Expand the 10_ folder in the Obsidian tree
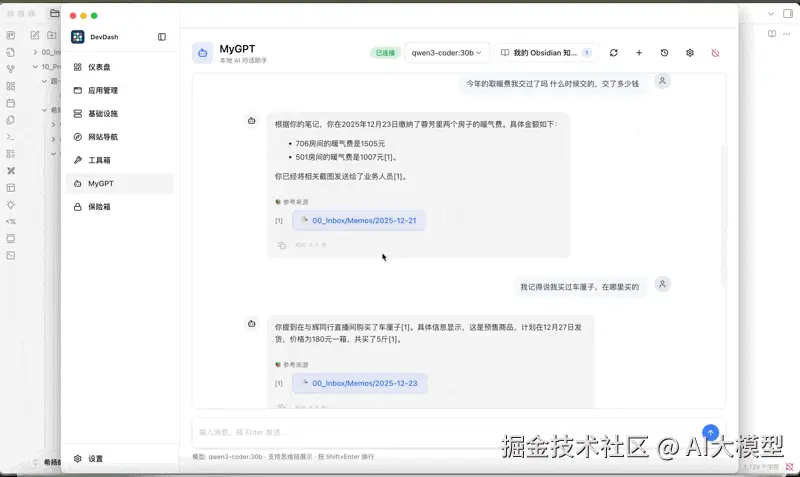This screenshot has width=800, height=477. [36, 66]
